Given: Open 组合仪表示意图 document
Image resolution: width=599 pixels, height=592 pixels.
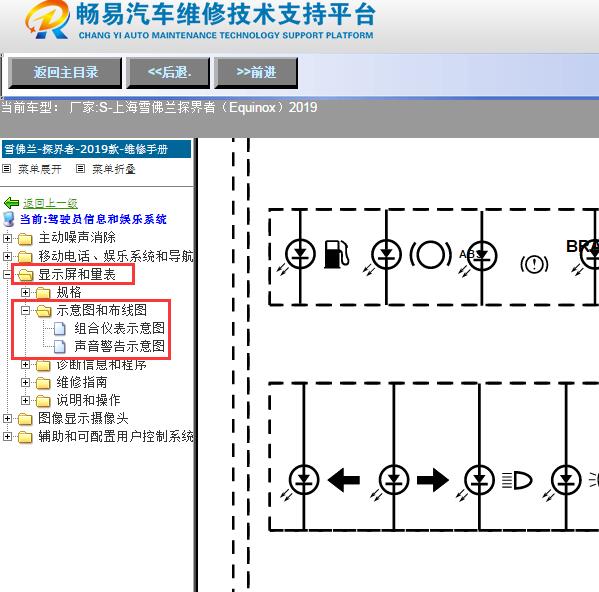Looking at the screenshot, I should click(120, 328).
